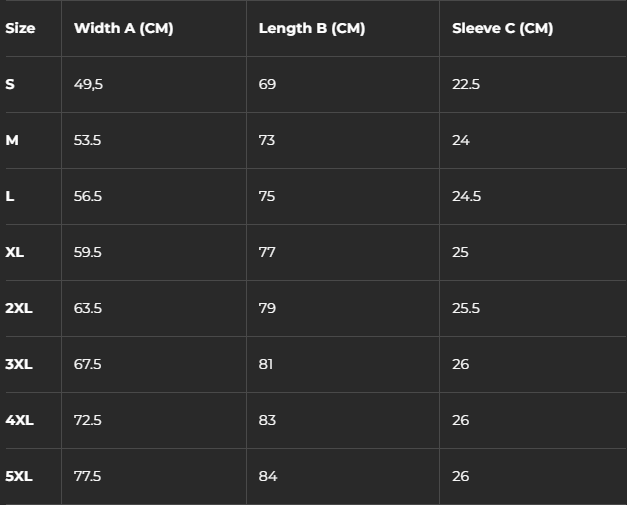The height and width of the screenshot is (505, 627).
Task: Click the 73 length value for M
Action: tap(267, 140)
